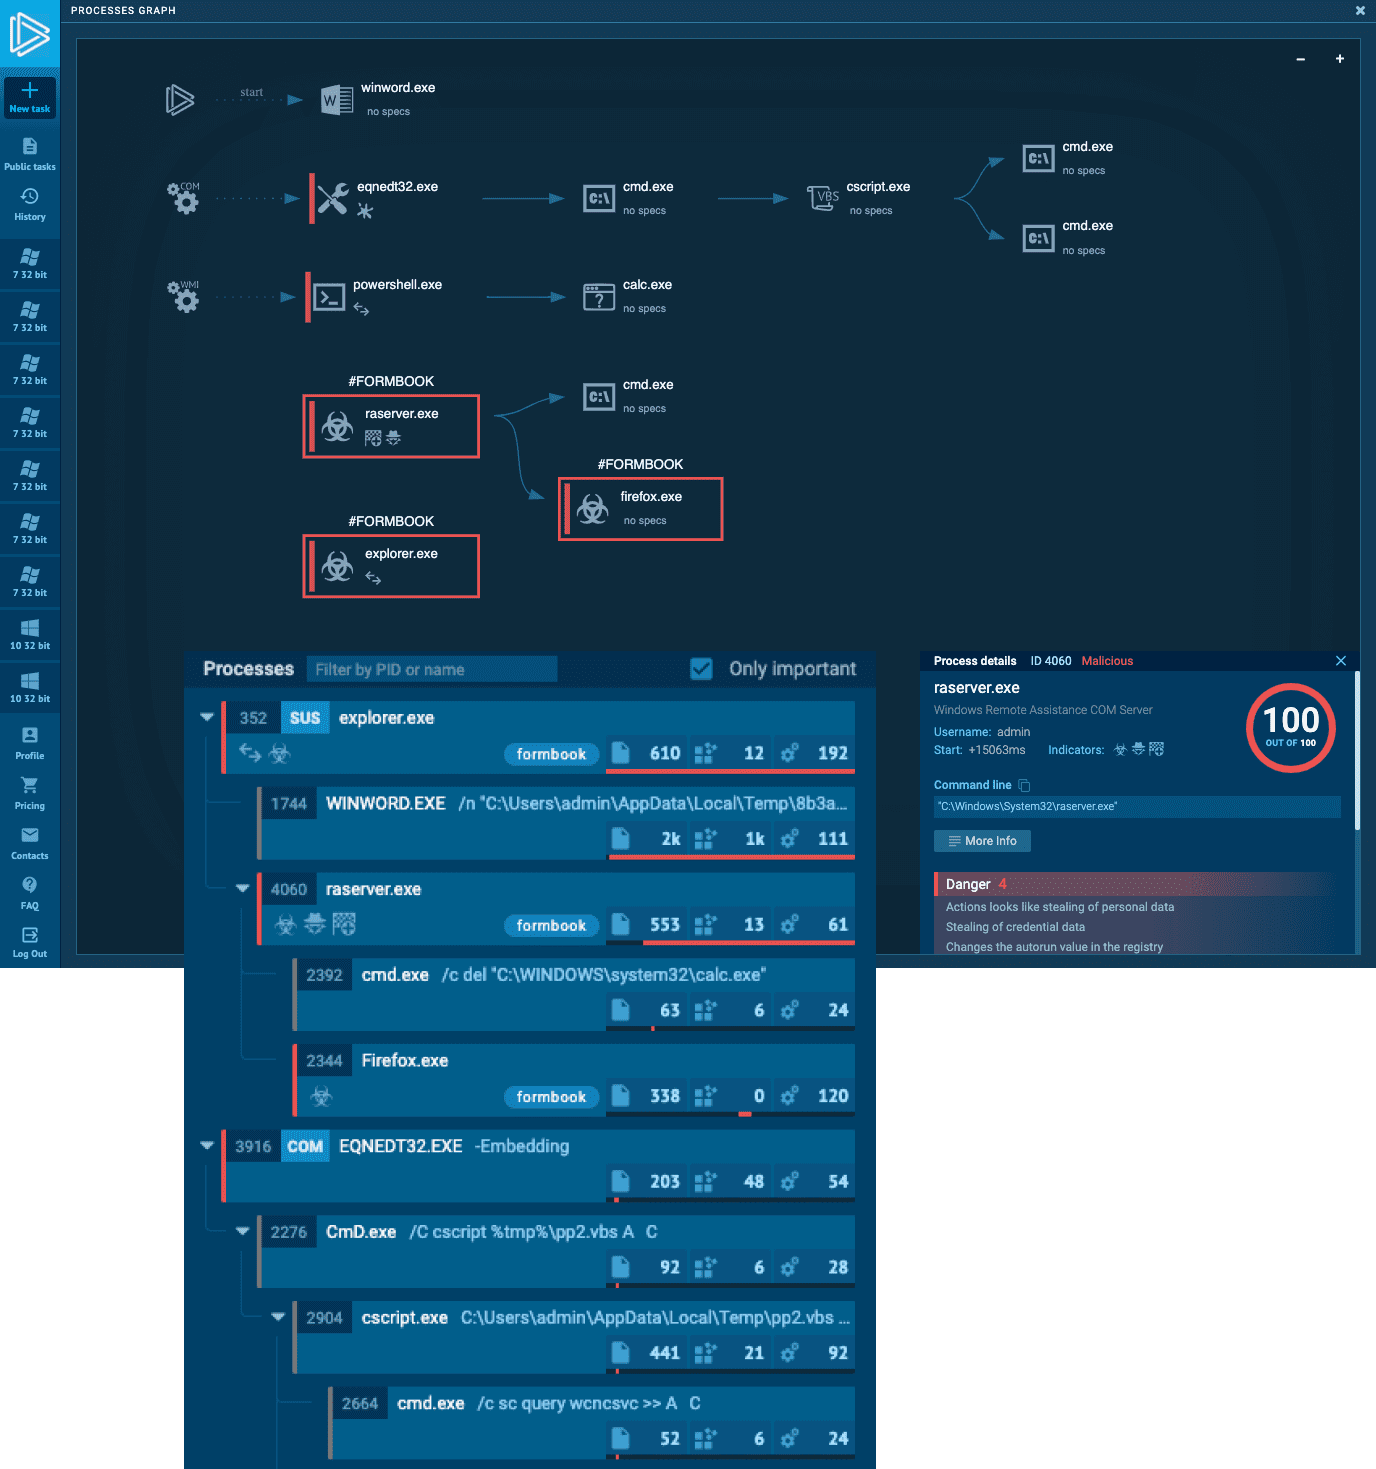1376x1469 pixels.
Task: Copy the command line via the copy icon
Action: (x=1024, y=785)
